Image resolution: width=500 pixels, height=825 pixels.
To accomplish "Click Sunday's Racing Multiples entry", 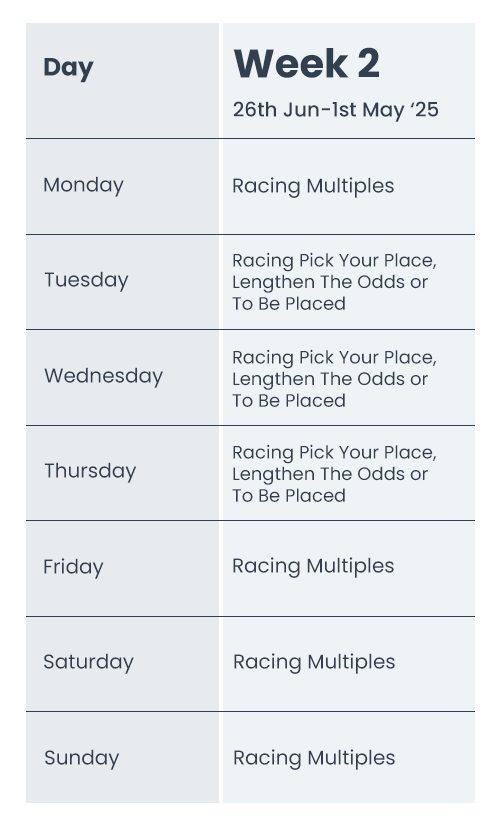I will pyautogui.click(x=314, y=758).
